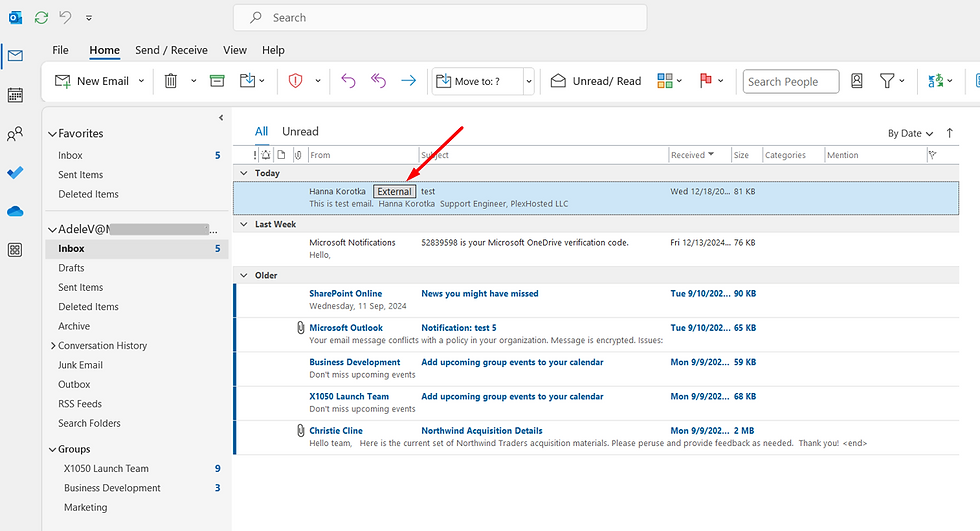Show only Unread messages tab

tap(300, 132)
